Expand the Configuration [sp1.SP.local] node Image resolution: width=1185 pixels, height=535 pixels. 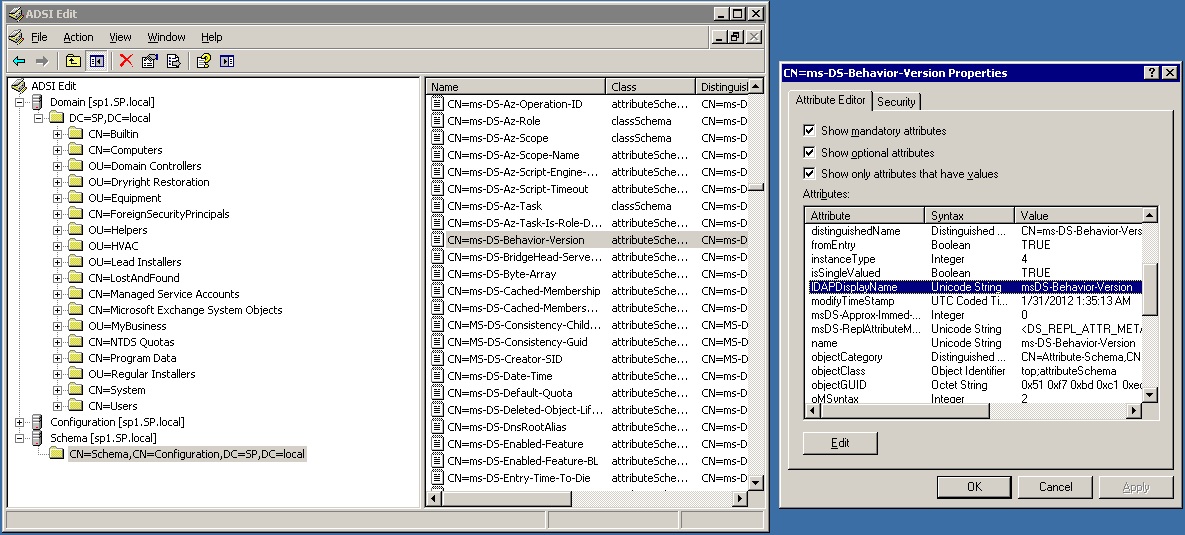[x=20, y=422]
